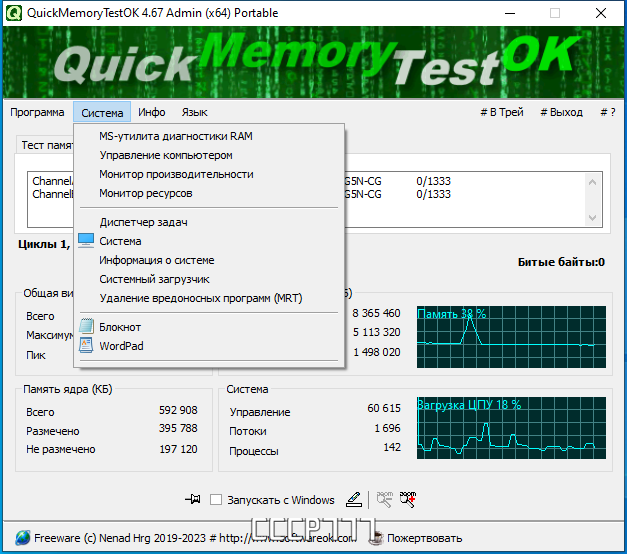Viewport: 627px width, 554px height.
Task: Open Монитор ресурсов
Action: (209, 193)
